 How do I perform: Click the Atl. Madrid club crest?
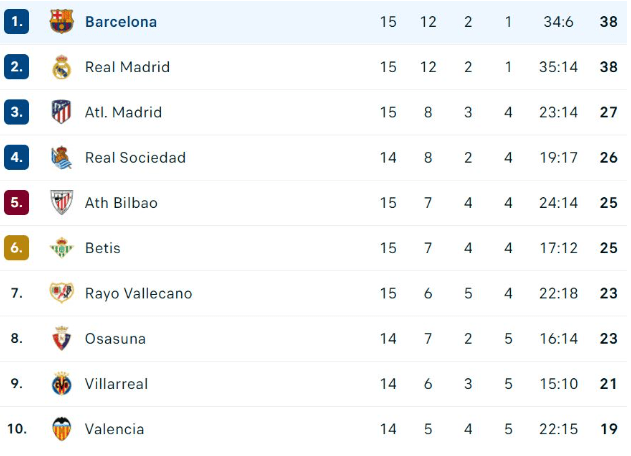tap(61, 112)
